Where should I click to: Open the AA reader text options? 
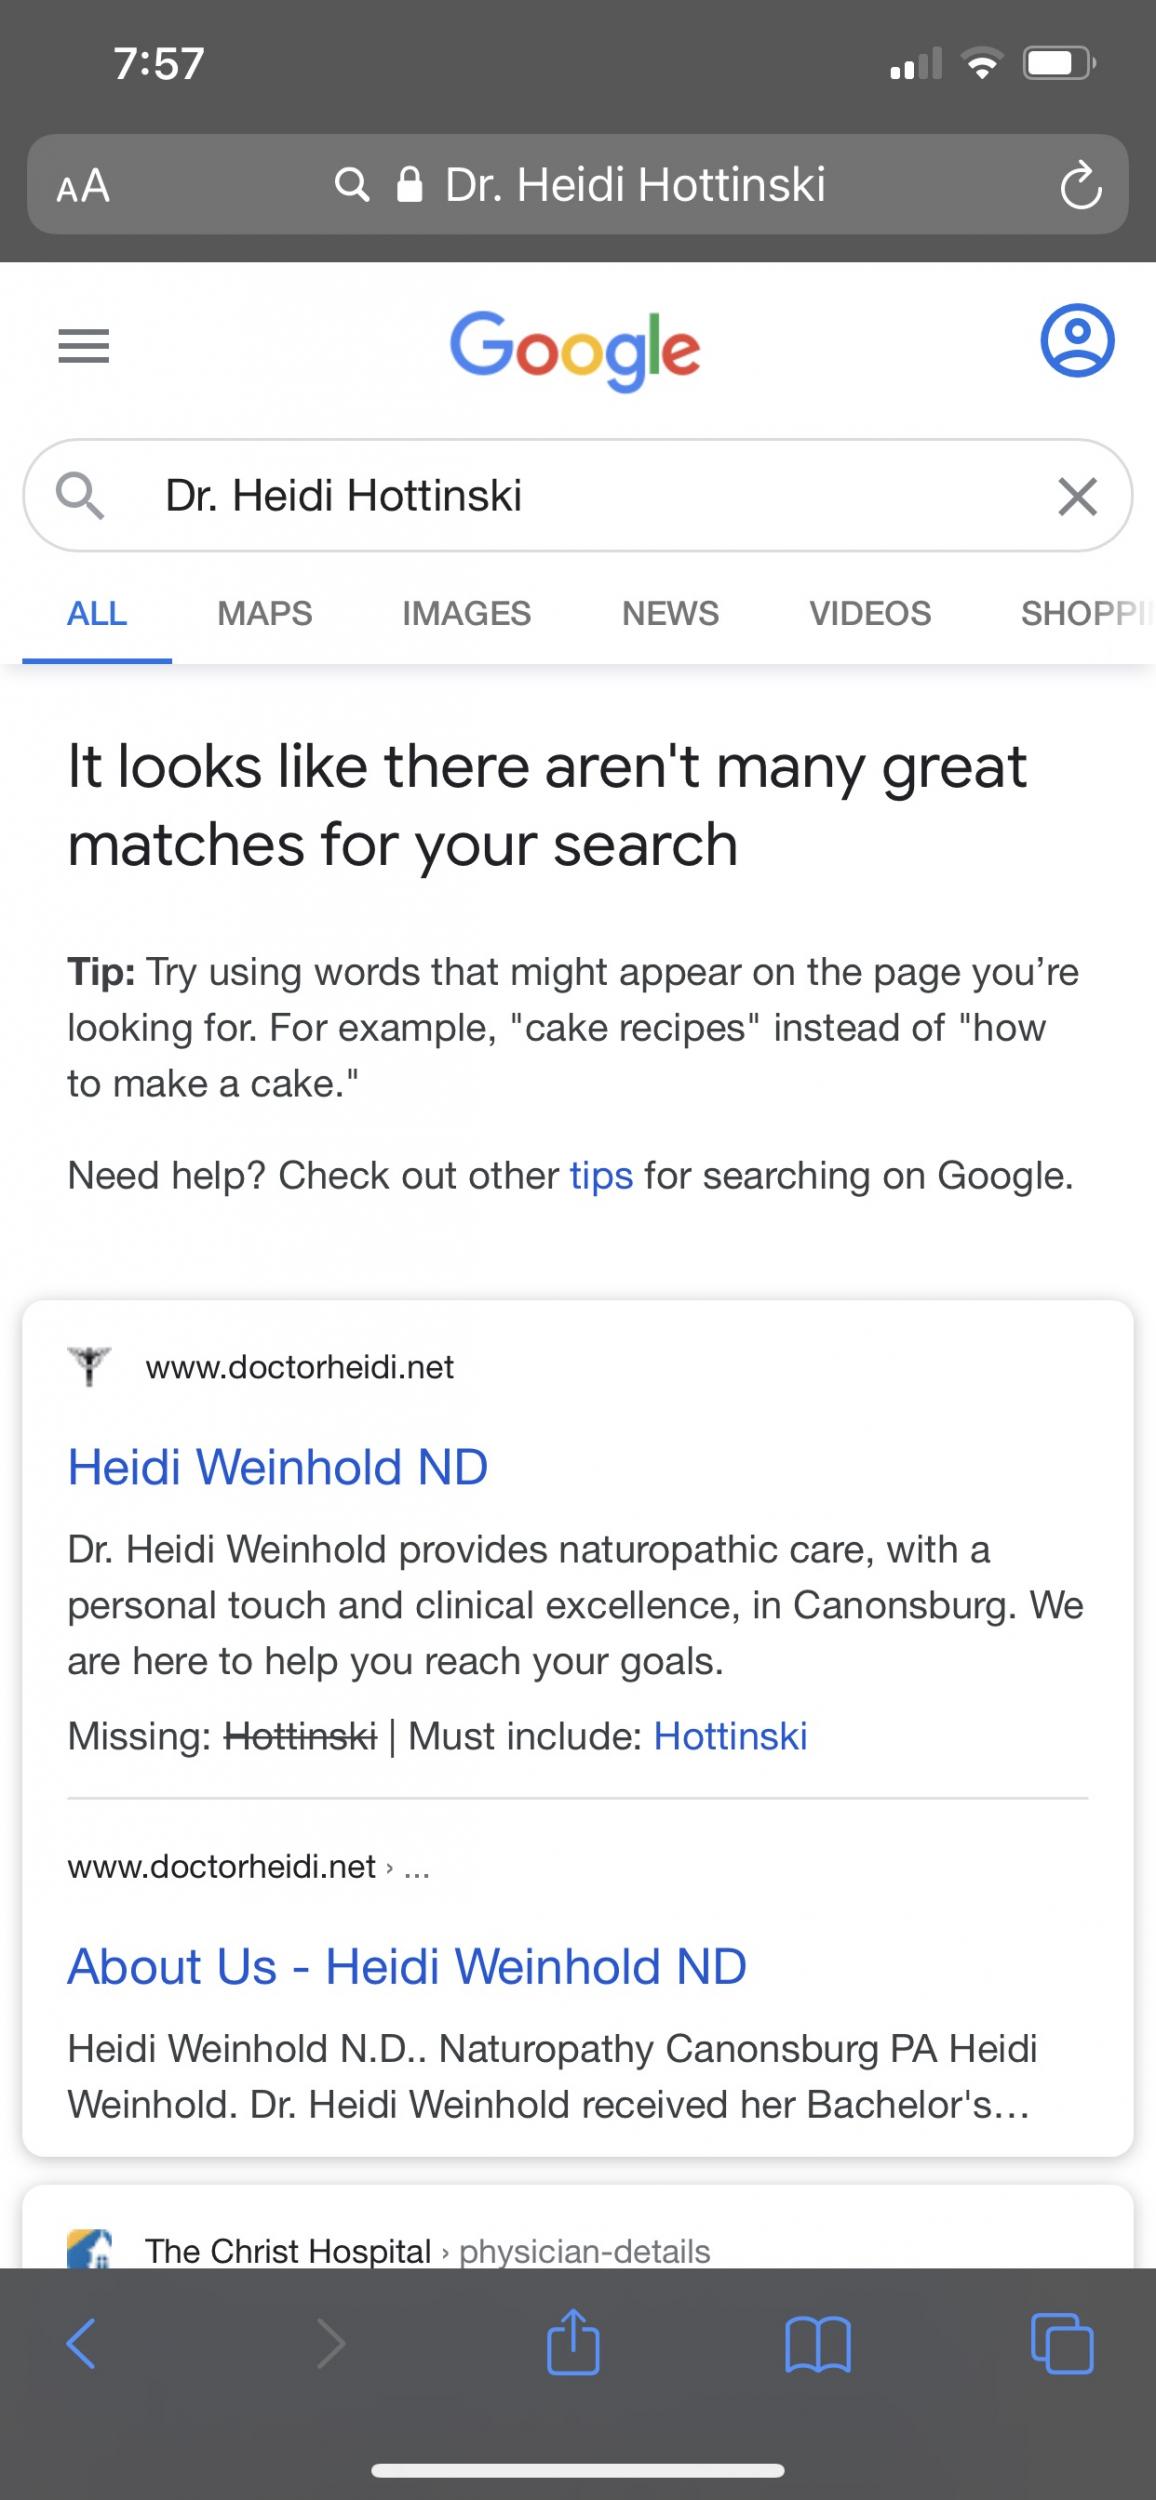coord(83,186)
